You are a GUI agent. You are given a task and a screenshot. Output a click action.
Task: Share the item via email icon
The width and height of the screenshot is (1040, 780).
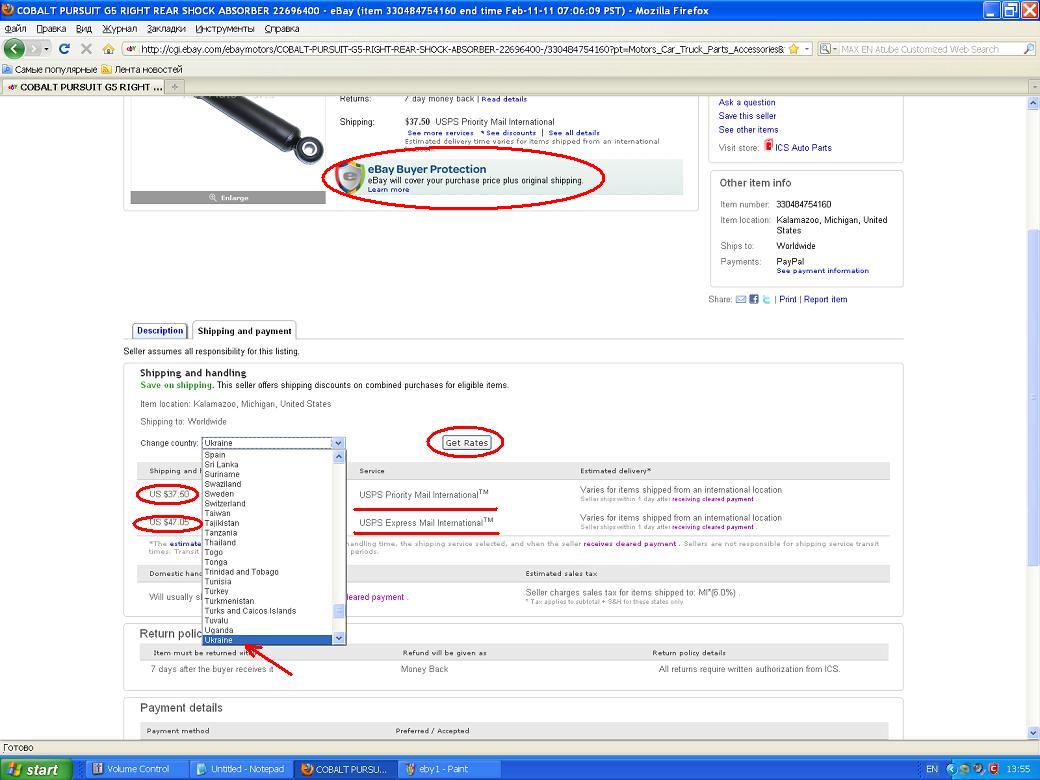coord(741,299)
